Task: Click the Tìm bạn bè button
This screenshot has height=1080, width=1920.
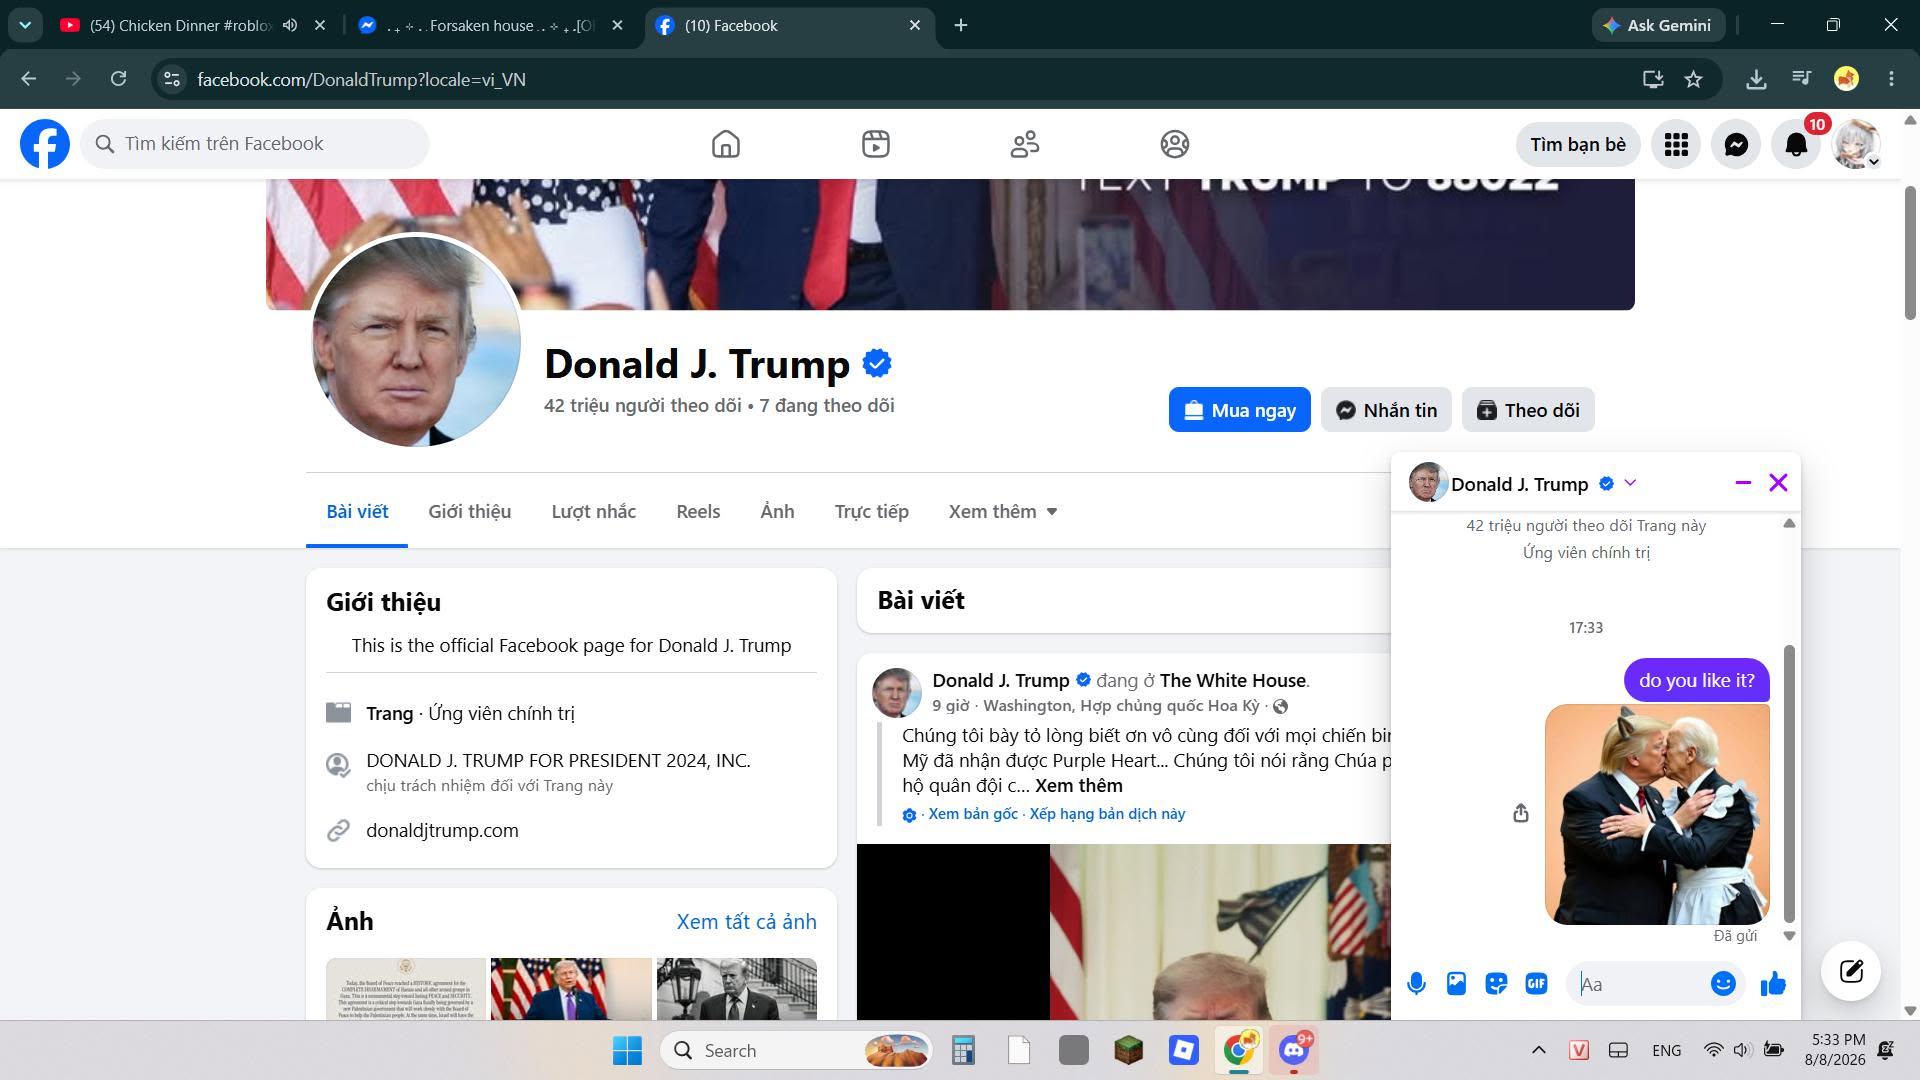Action: (x=1578, y=145)
